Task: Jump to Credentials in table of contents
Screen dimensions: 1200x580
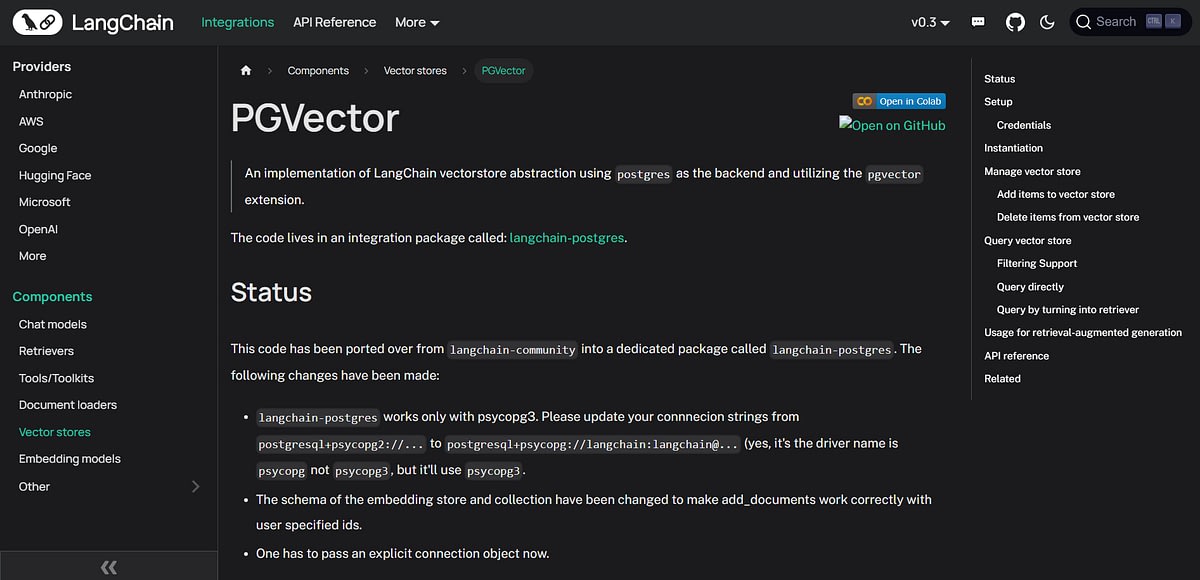Action: (1024, 125)
